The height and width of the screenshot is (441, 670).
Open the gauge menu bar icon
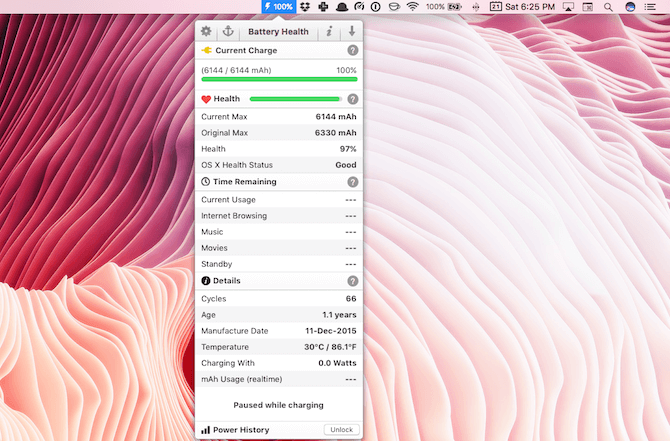click(x=359, y=7)
